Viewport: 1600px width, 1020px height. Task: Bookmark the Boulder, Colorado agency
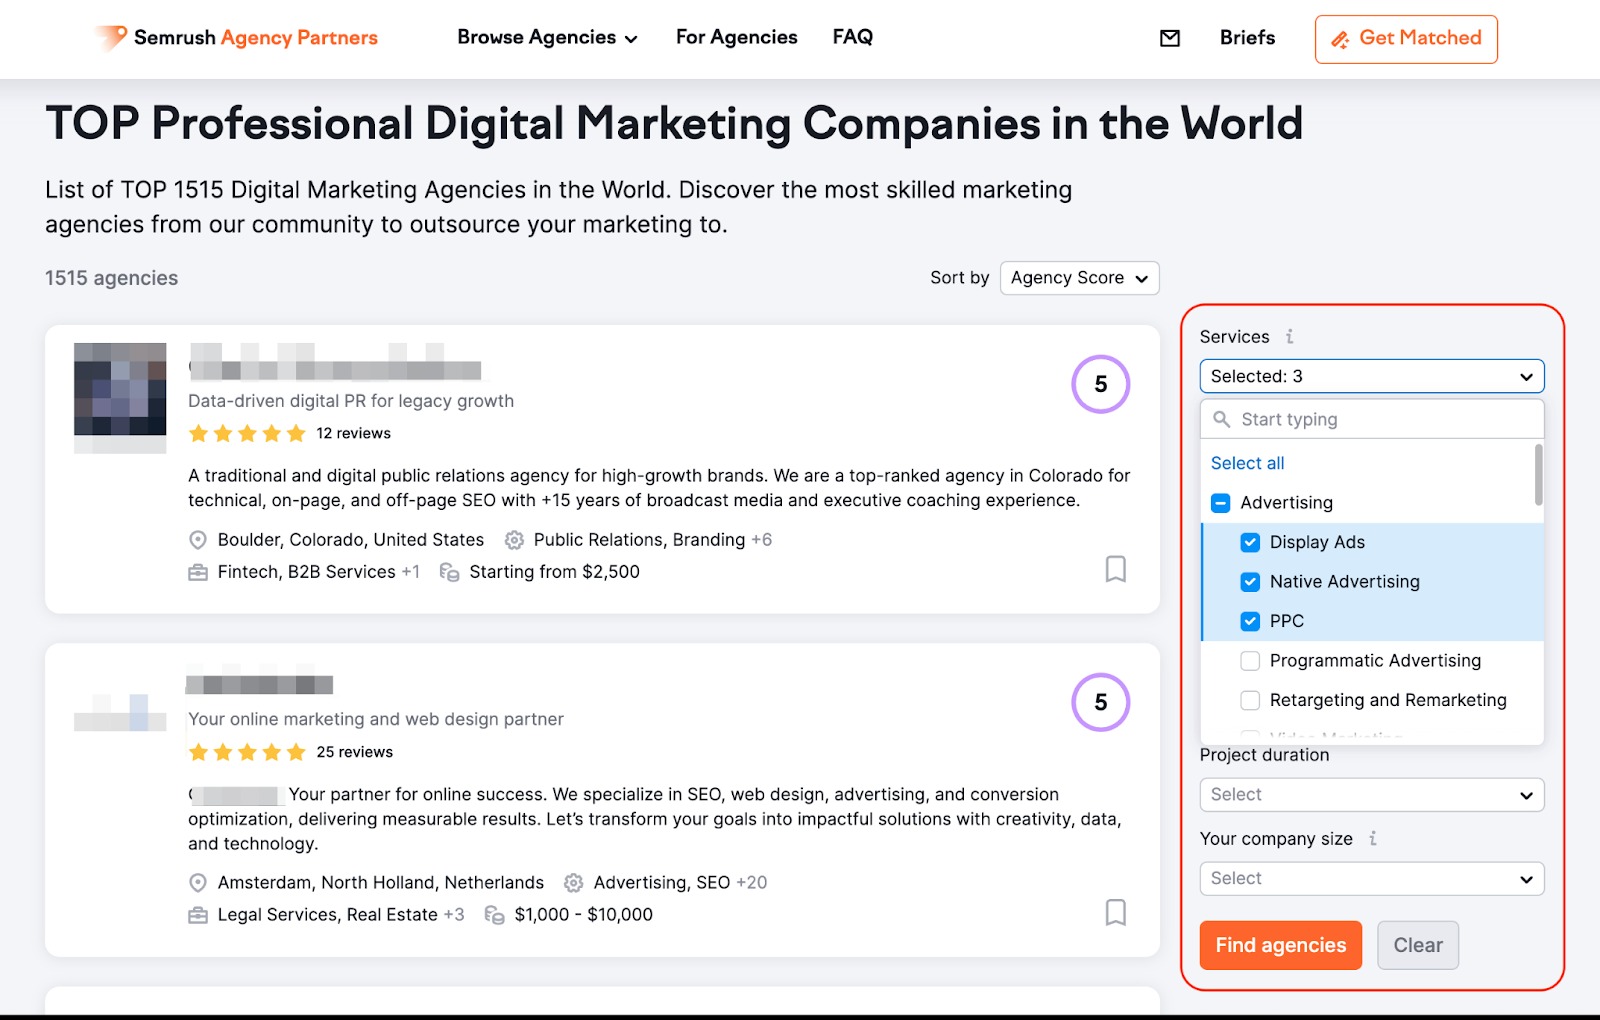[1115, 569]
